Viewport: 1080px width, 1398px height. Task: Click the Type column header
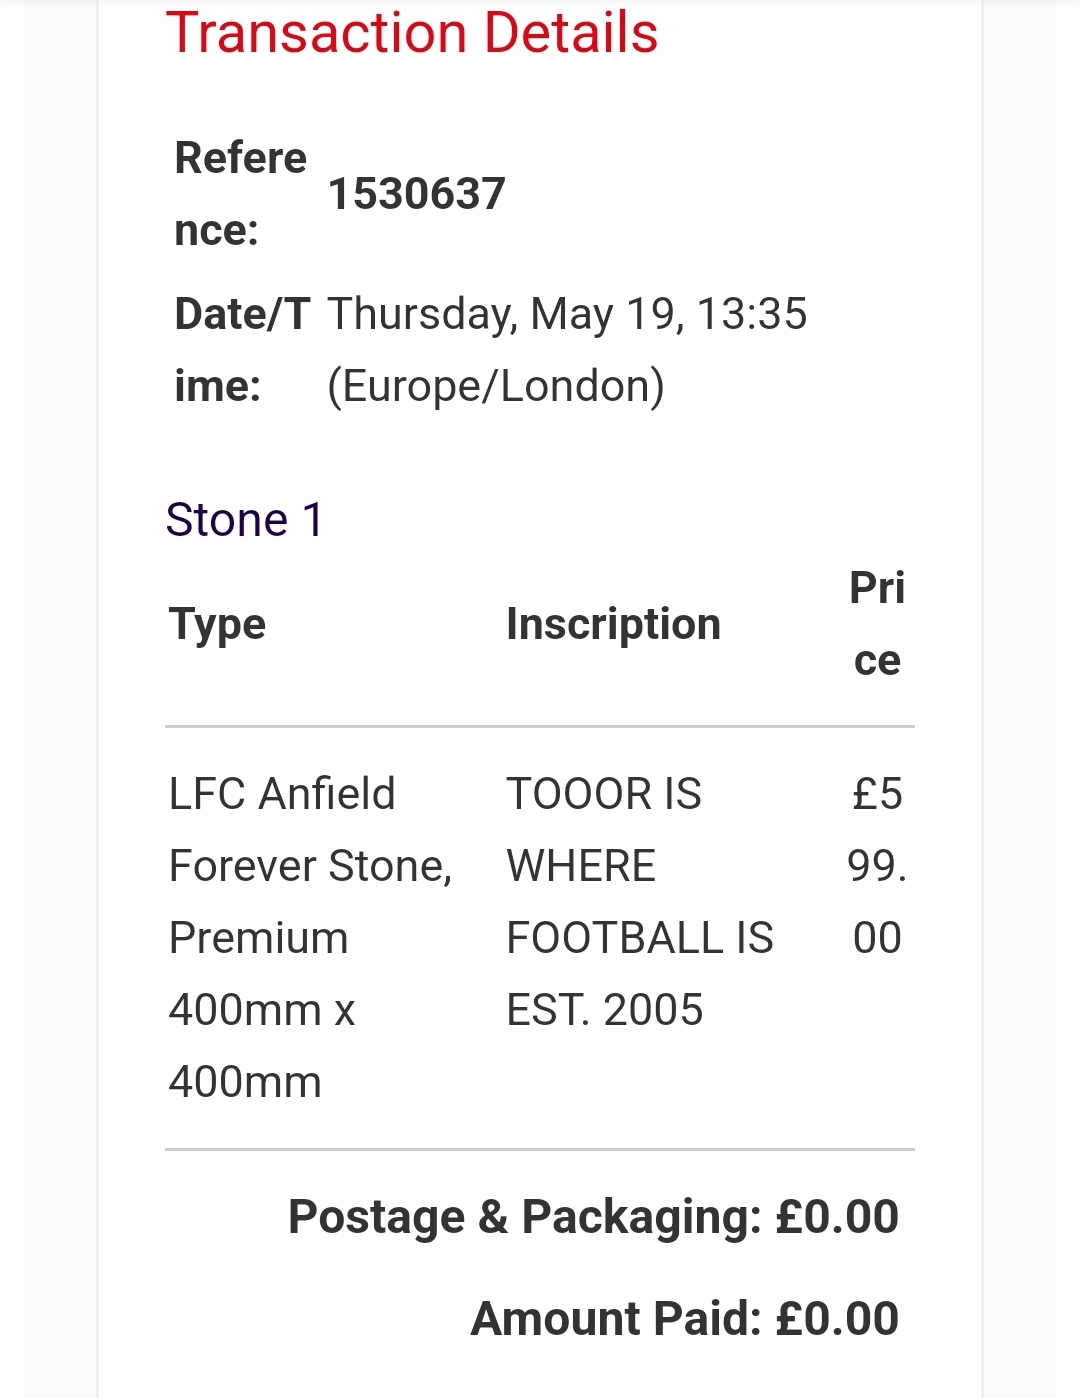pyautogui.click(x=218, y=624)
